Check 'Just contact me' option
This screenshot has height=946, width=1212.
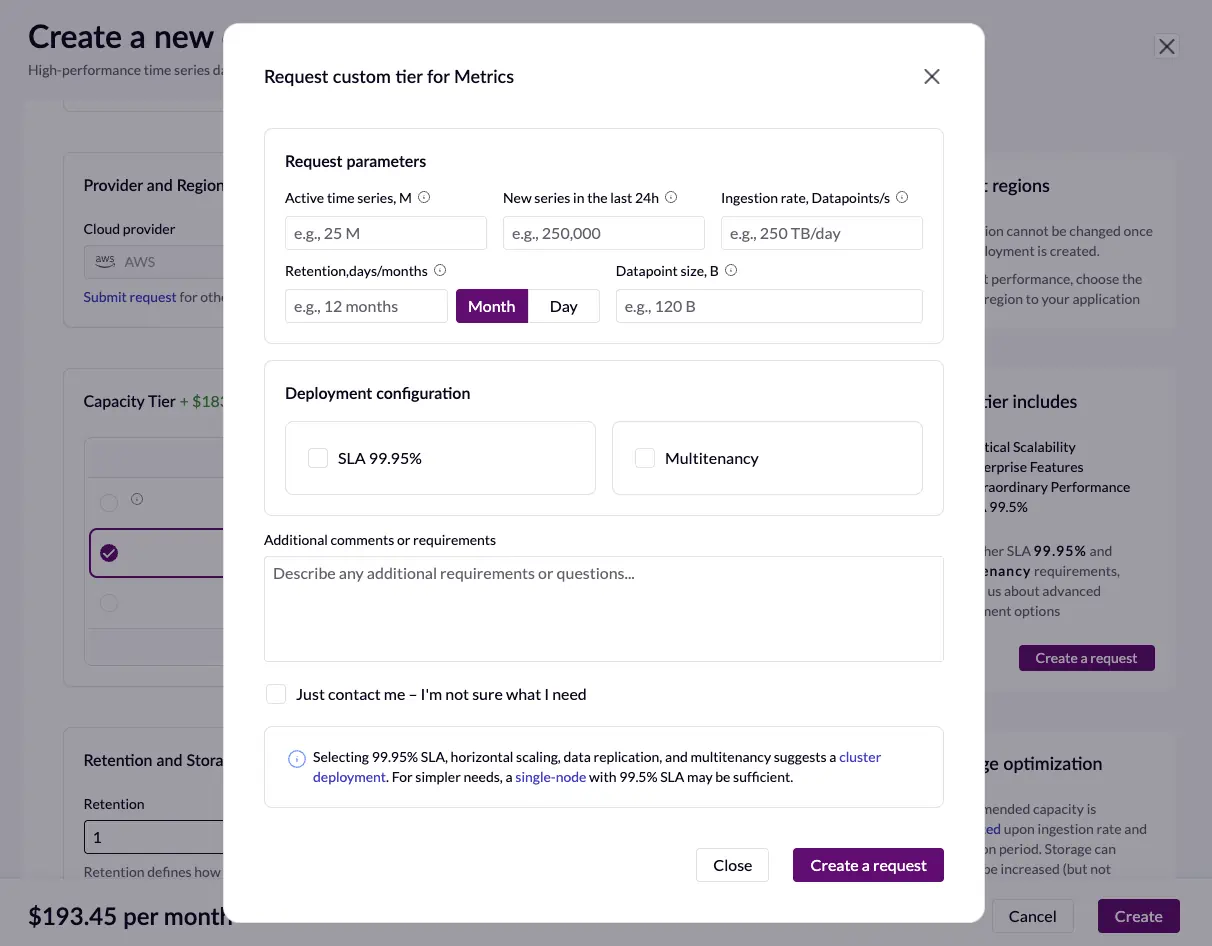[x=276, y=694]
